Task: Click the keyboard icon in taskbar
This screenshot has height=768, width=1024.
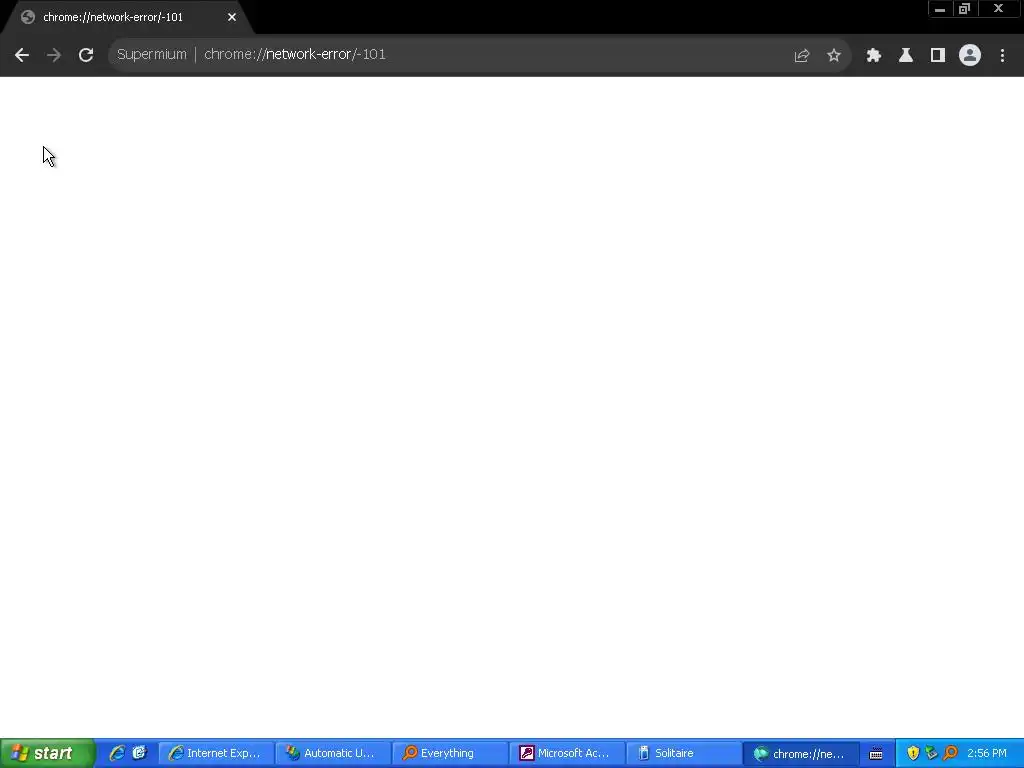Action: pos(876,754)
